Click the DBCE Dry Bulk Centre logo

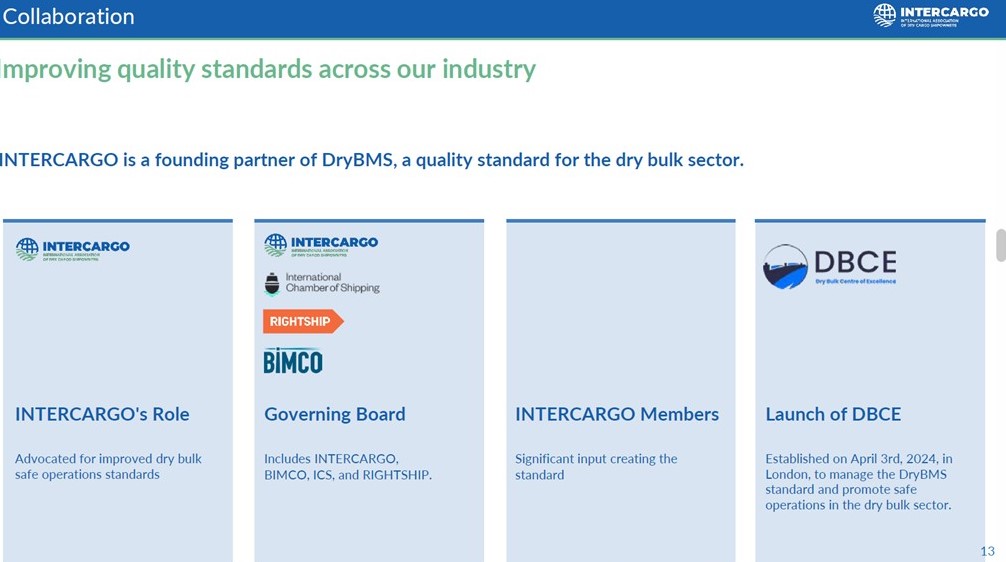829,267
